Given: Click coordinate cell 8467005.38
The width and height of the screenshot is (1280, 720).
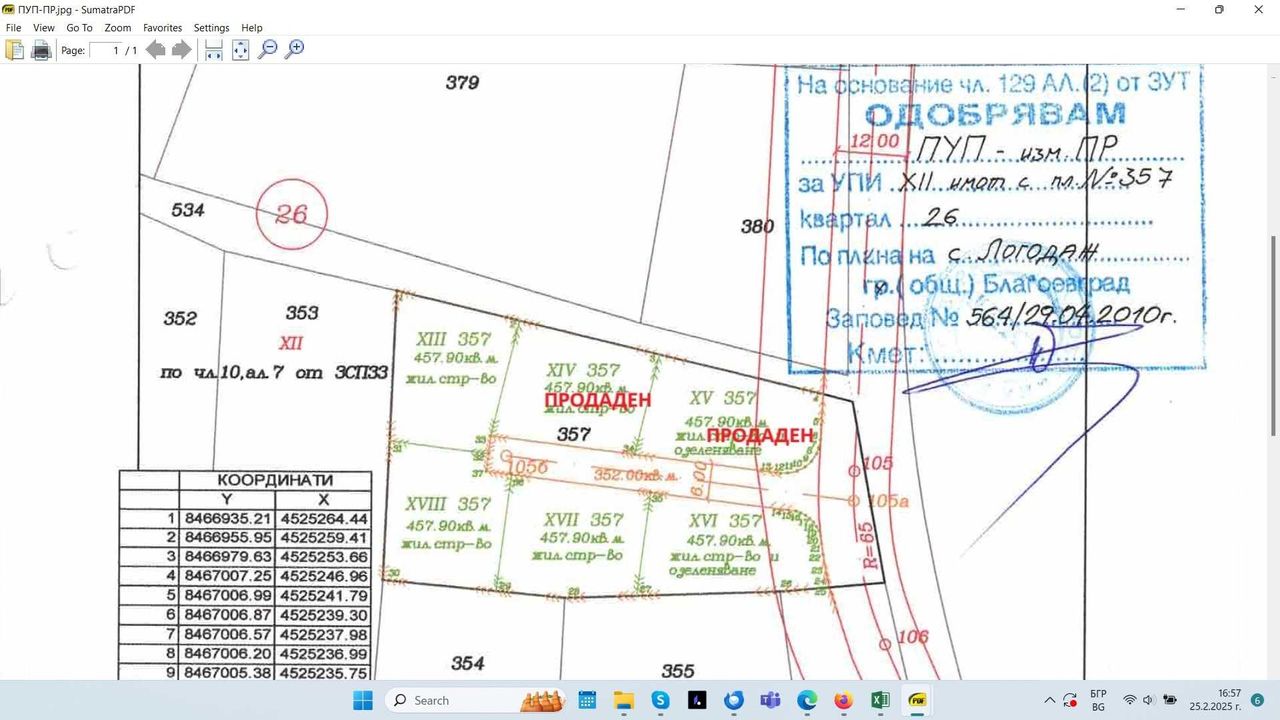Looking at the screenshot, I should tap(228, 673).
